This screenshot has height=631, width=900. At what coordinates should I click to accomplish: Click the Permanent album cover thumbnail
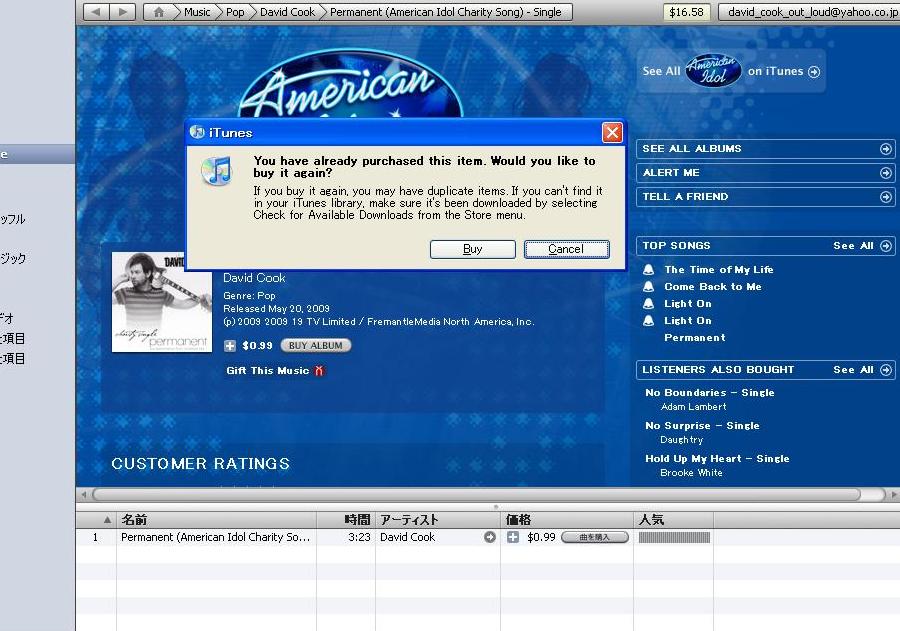point(162,302)
